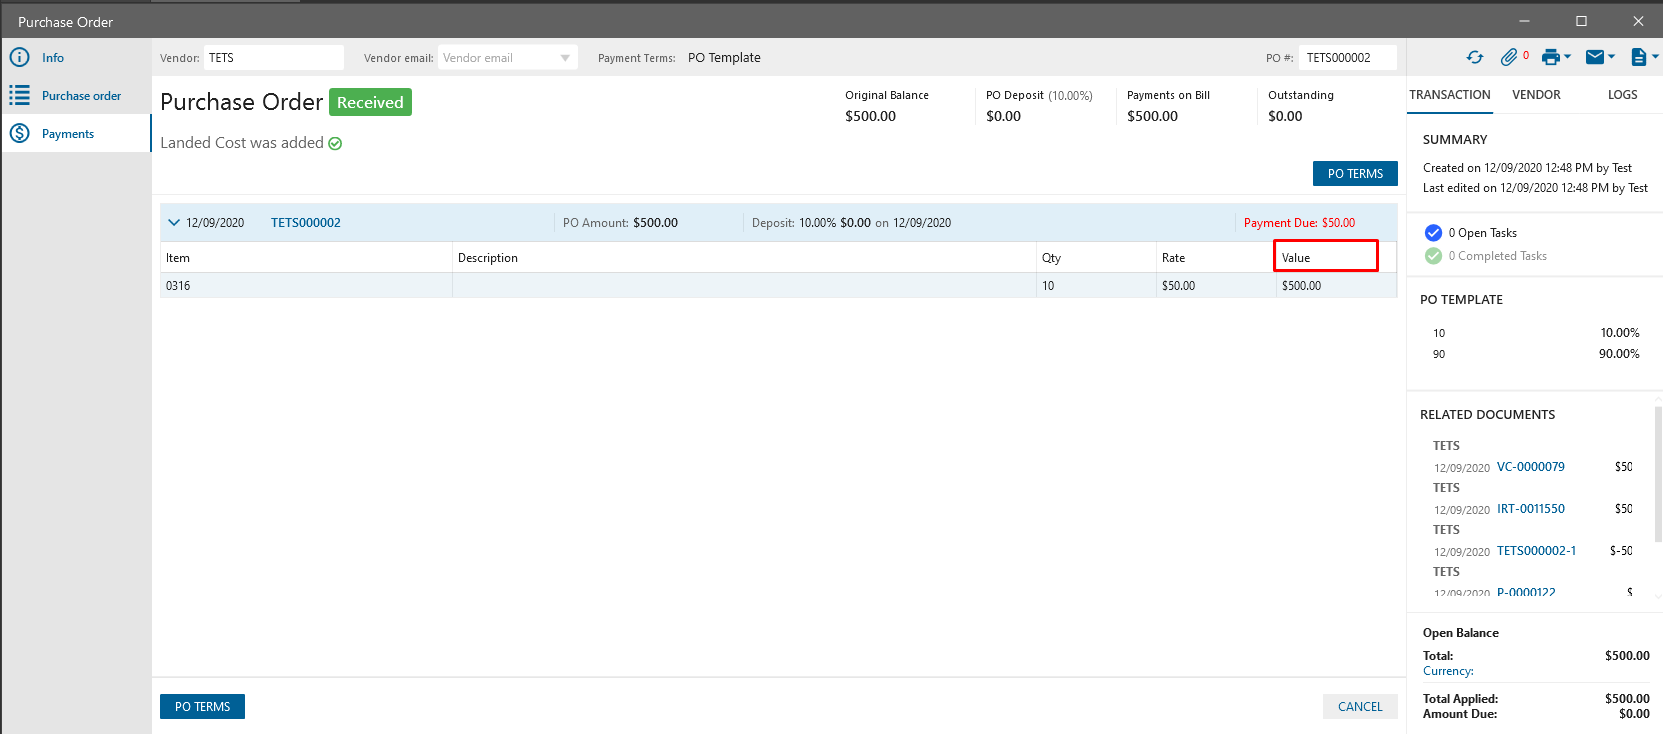1663x734 pixels.
Task: Collapse the 12/09/2020 PO row chevron
Action: coord(174,223)
